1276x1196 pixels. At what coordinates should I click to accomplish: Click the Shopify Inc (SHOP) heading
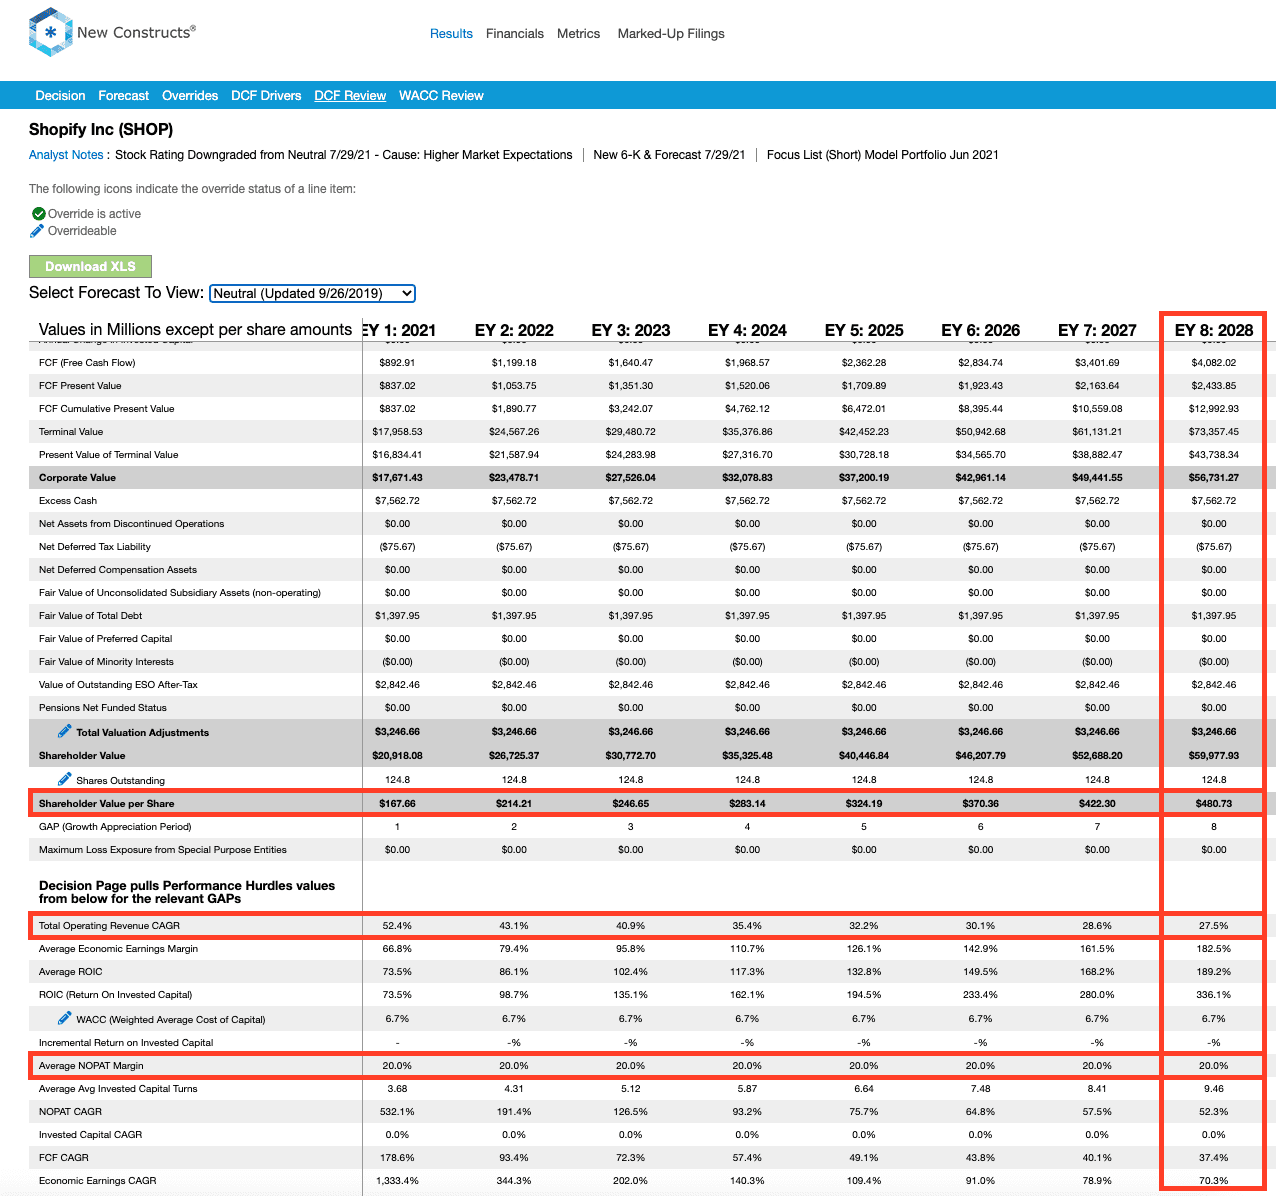(x=101, y=130)
